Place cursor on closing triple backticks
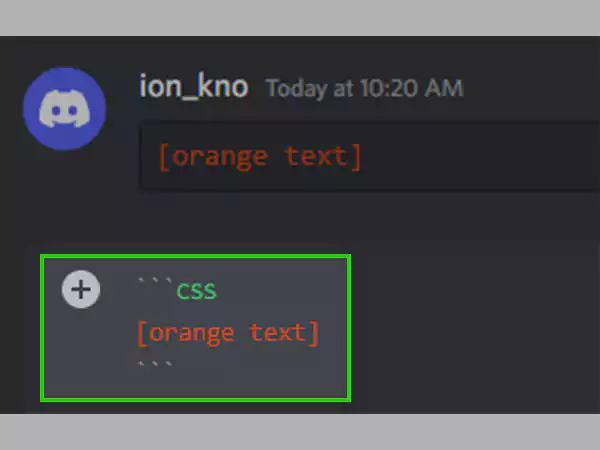The height and width of the screenshot is (450, 600). (x=155, y=363)
